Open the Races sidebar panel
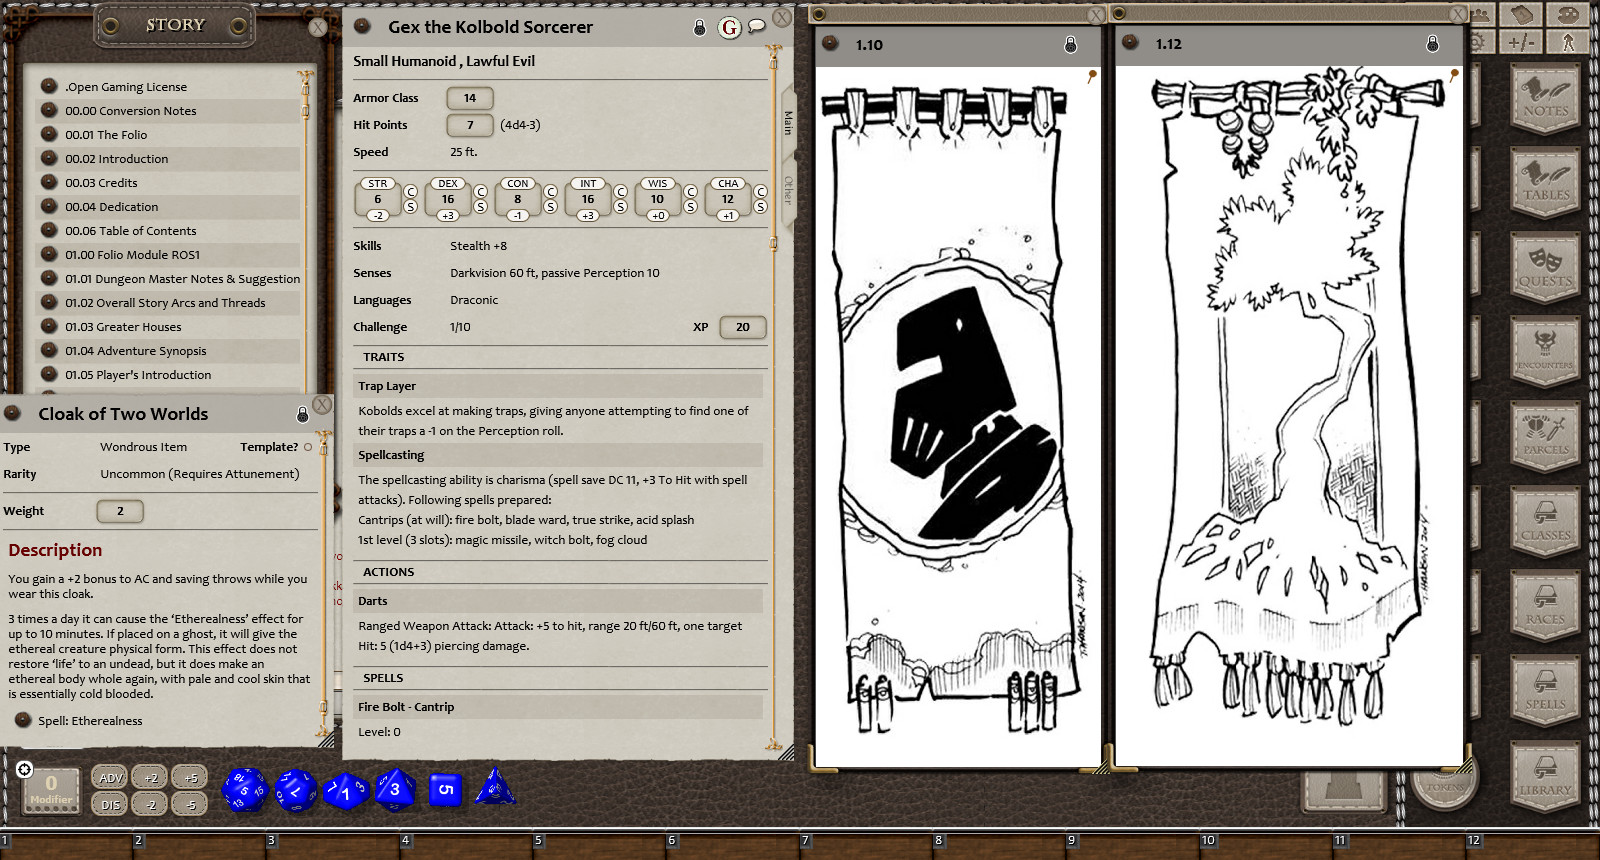The width and height of the screenshot is (1600, 860). (1545, 606)
